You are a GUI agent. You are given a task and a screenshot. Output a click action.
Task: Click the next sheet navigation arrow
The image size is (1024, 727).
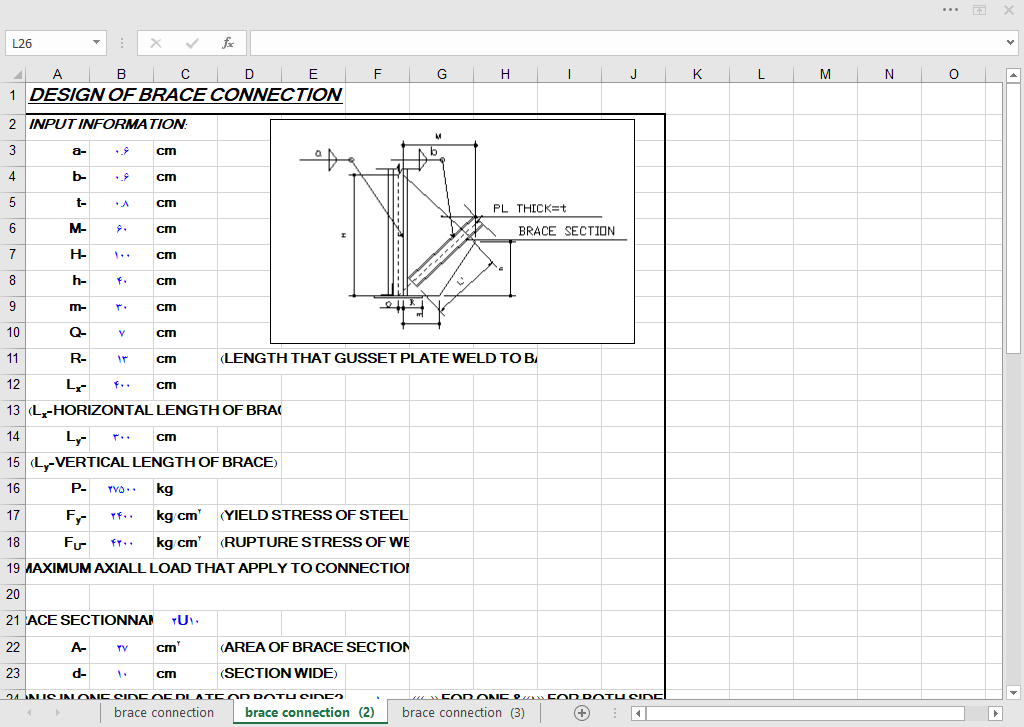click(x=57, y=713)
